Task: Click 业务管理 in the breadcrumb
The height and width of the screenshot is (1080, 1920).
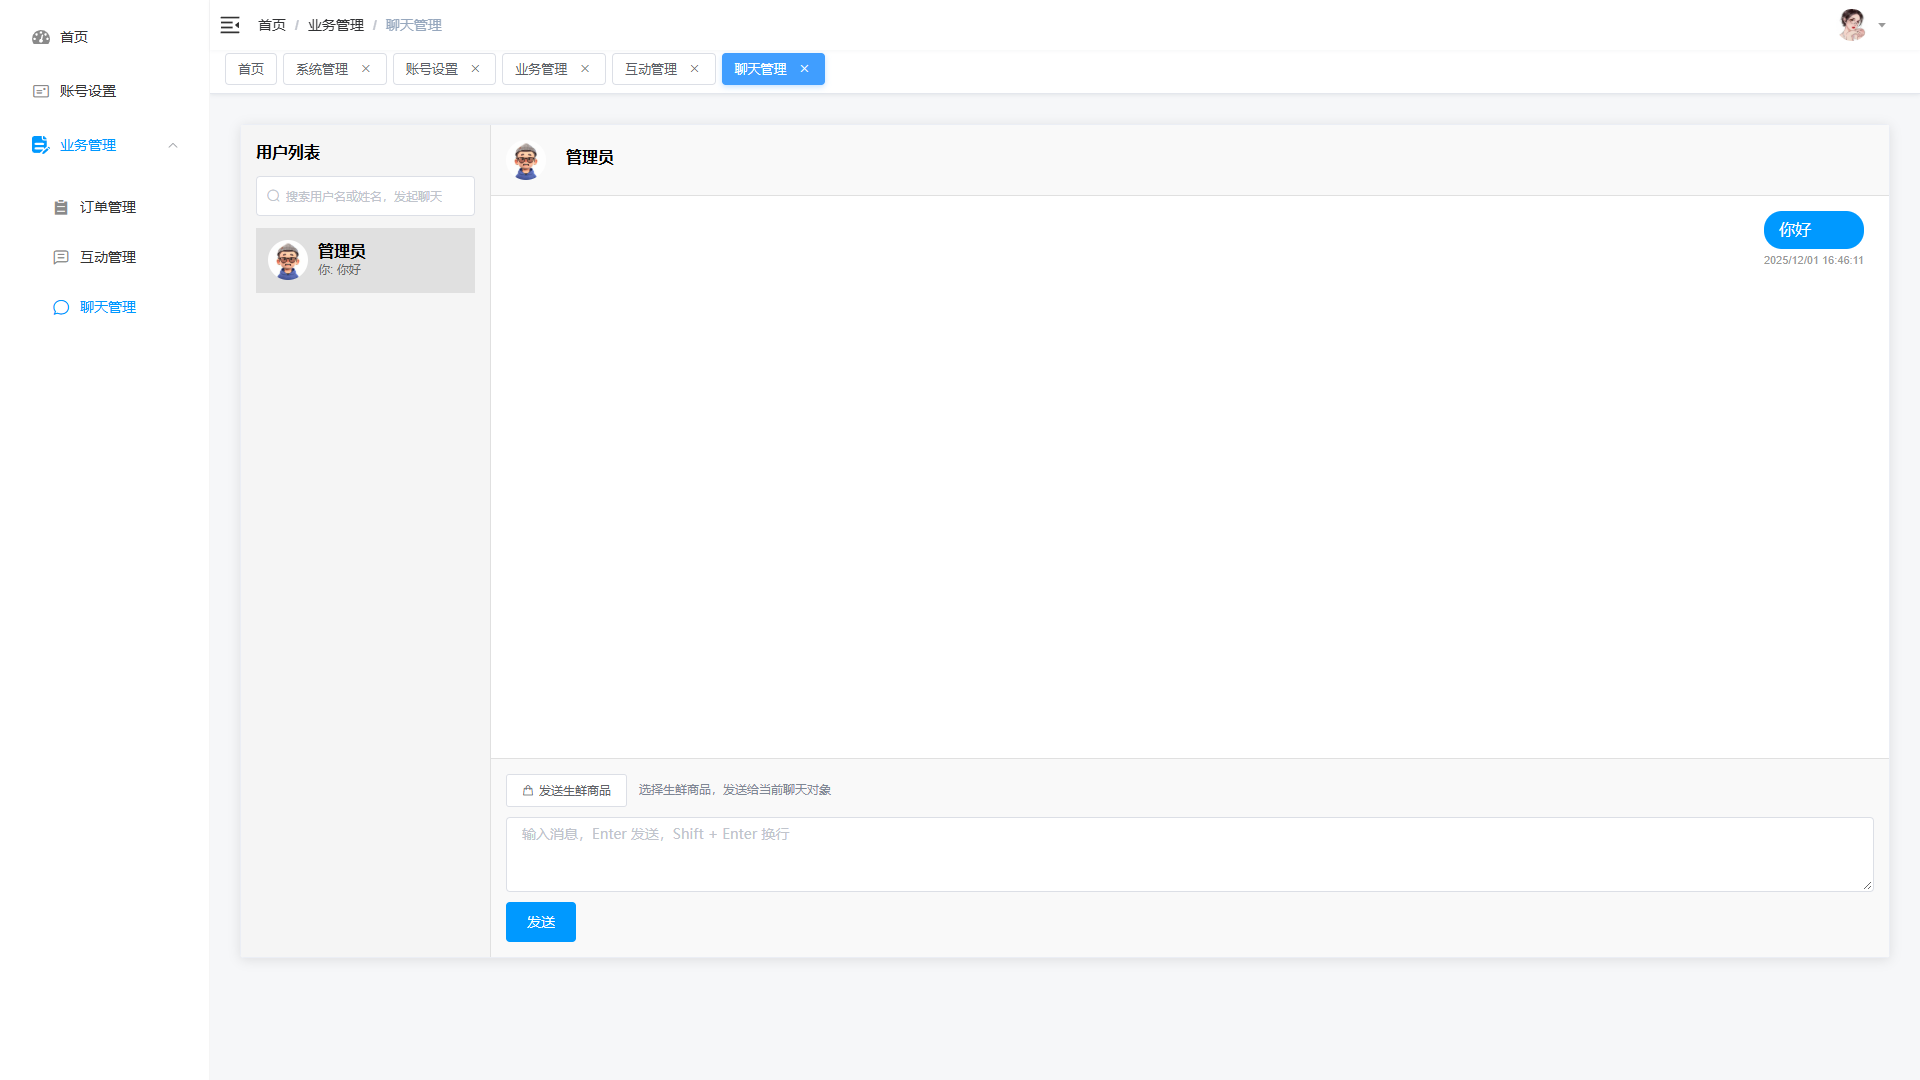Action: 336,25
